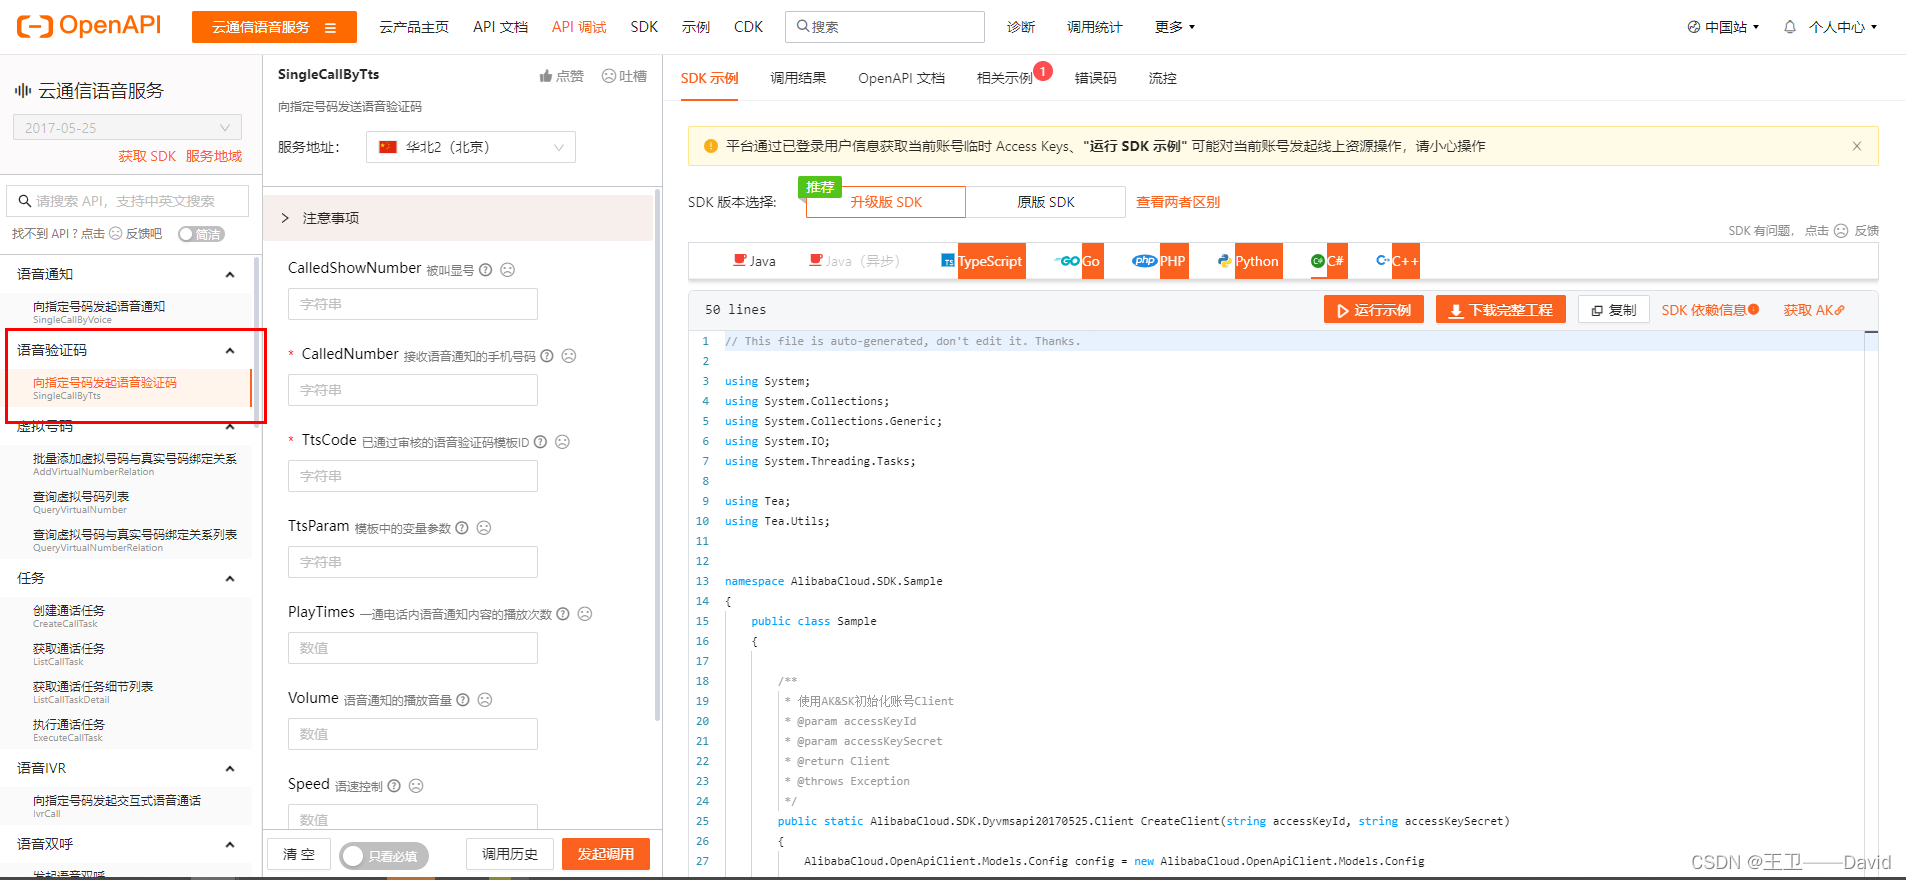Click the 调用历史 button
This screenshot has height=880, width=1906.
pos(510,854)
